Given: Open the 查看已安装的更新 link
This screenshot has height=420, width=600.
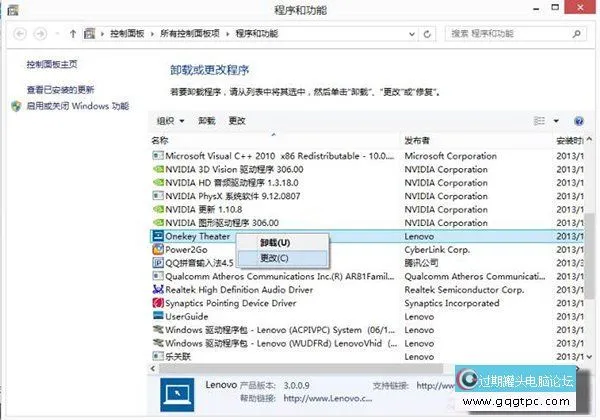Looking at the screenshot, I should point(60,90).
